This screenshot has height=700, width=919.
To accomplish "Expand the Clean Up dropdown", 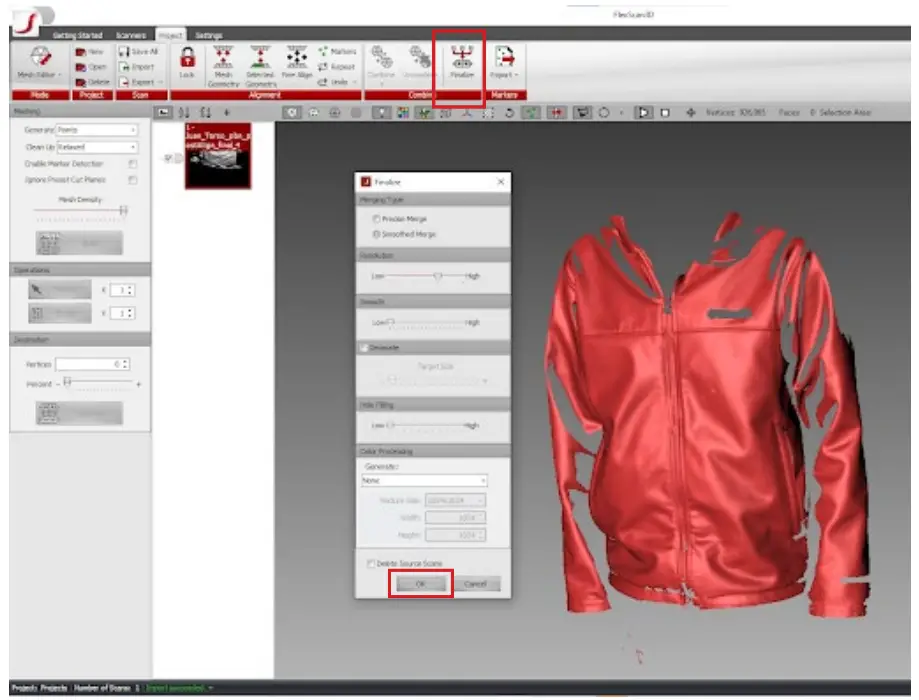I will pos(96,146).
